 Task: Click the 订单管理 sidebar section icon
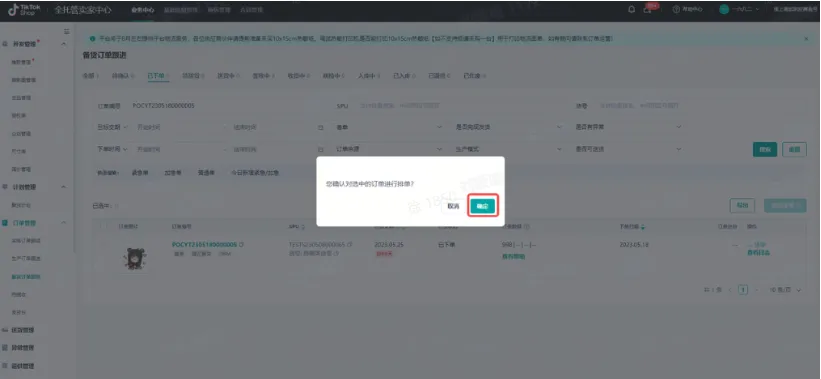point(5,223)
